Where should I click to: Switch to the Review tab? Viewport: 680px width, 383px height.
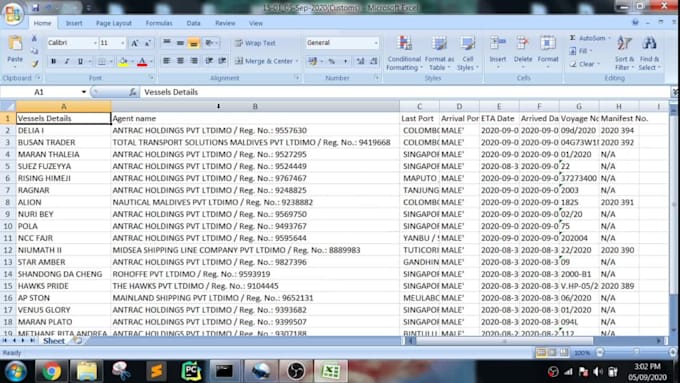pyautogui.click(x=225, y=23)
